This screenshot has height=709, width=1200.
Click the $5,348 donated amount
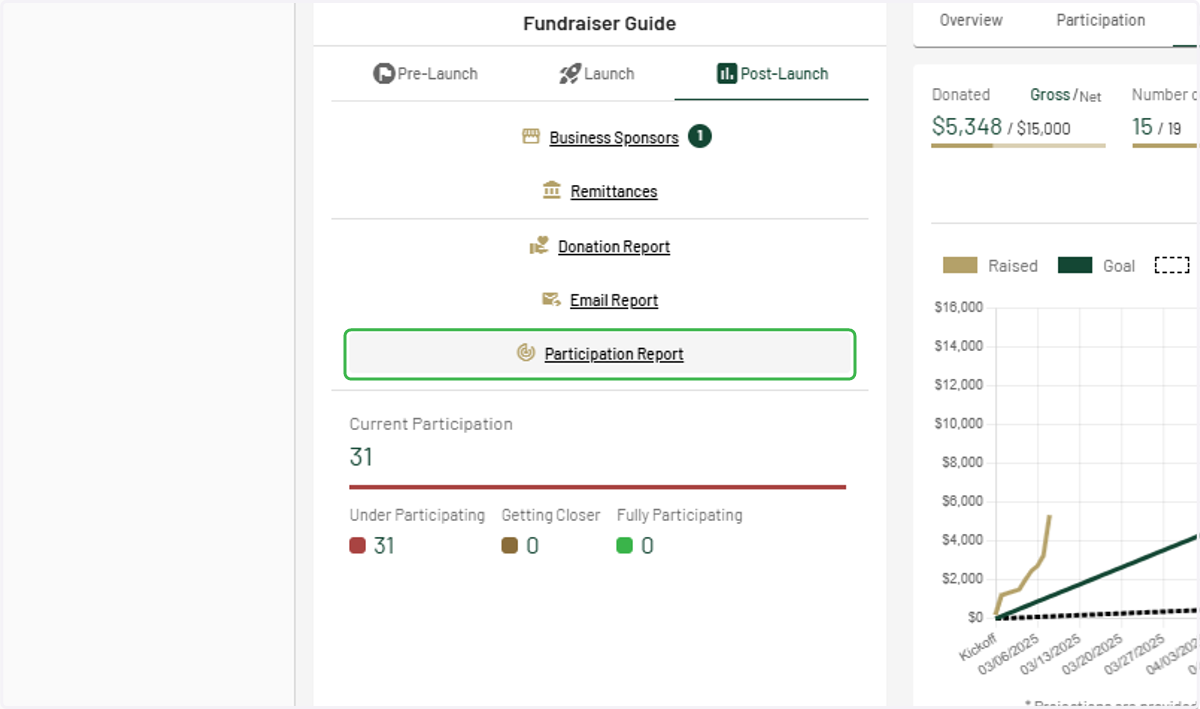click(967, 126)
